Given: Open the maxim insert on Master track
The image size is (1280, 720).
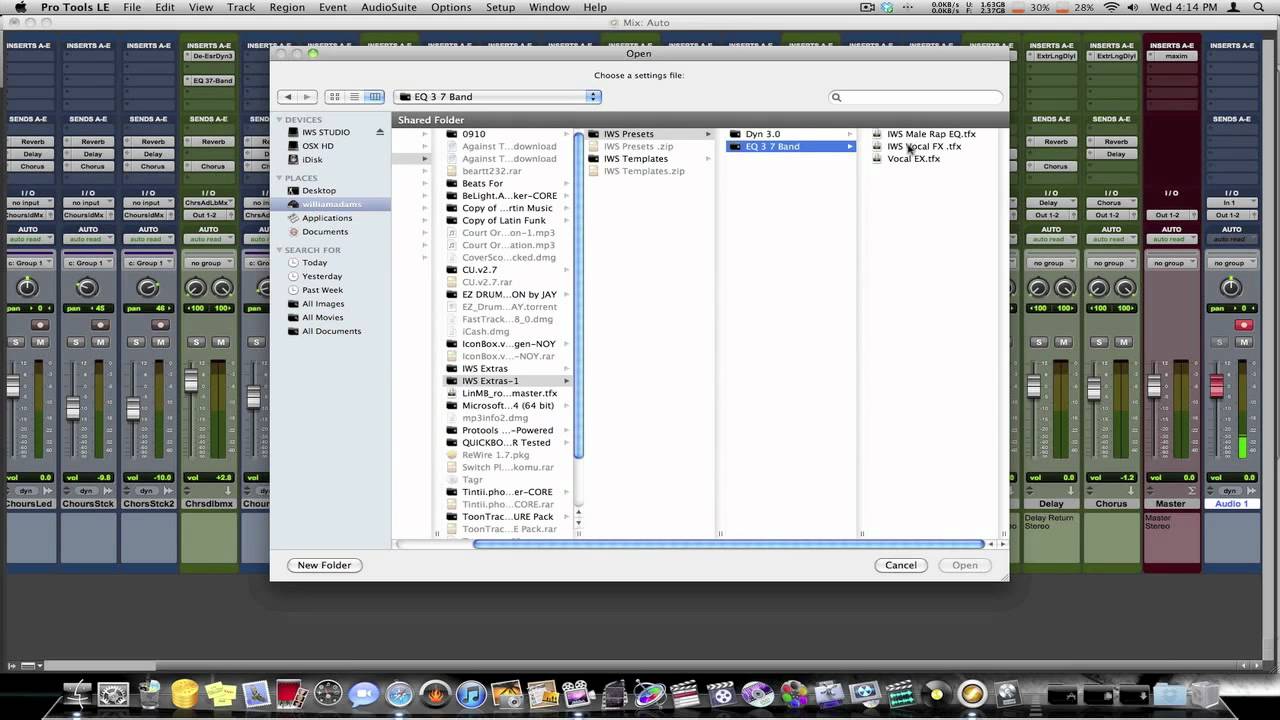Looking at the screenshot, I should coord(1171,56).
